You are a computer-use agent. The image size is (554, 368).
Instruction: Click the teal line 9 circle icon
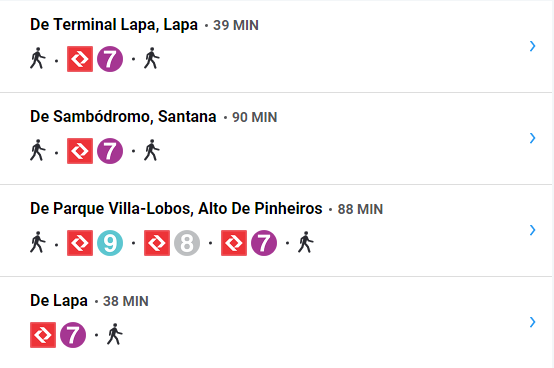110,243
